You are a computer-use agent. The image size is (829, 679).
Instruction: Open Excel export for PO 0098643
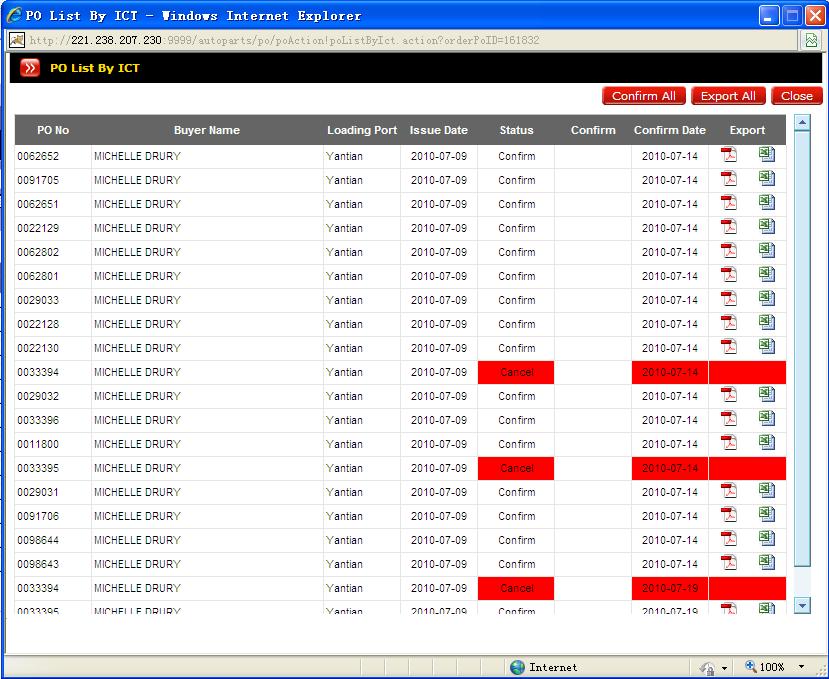click(x=766, y=562)
